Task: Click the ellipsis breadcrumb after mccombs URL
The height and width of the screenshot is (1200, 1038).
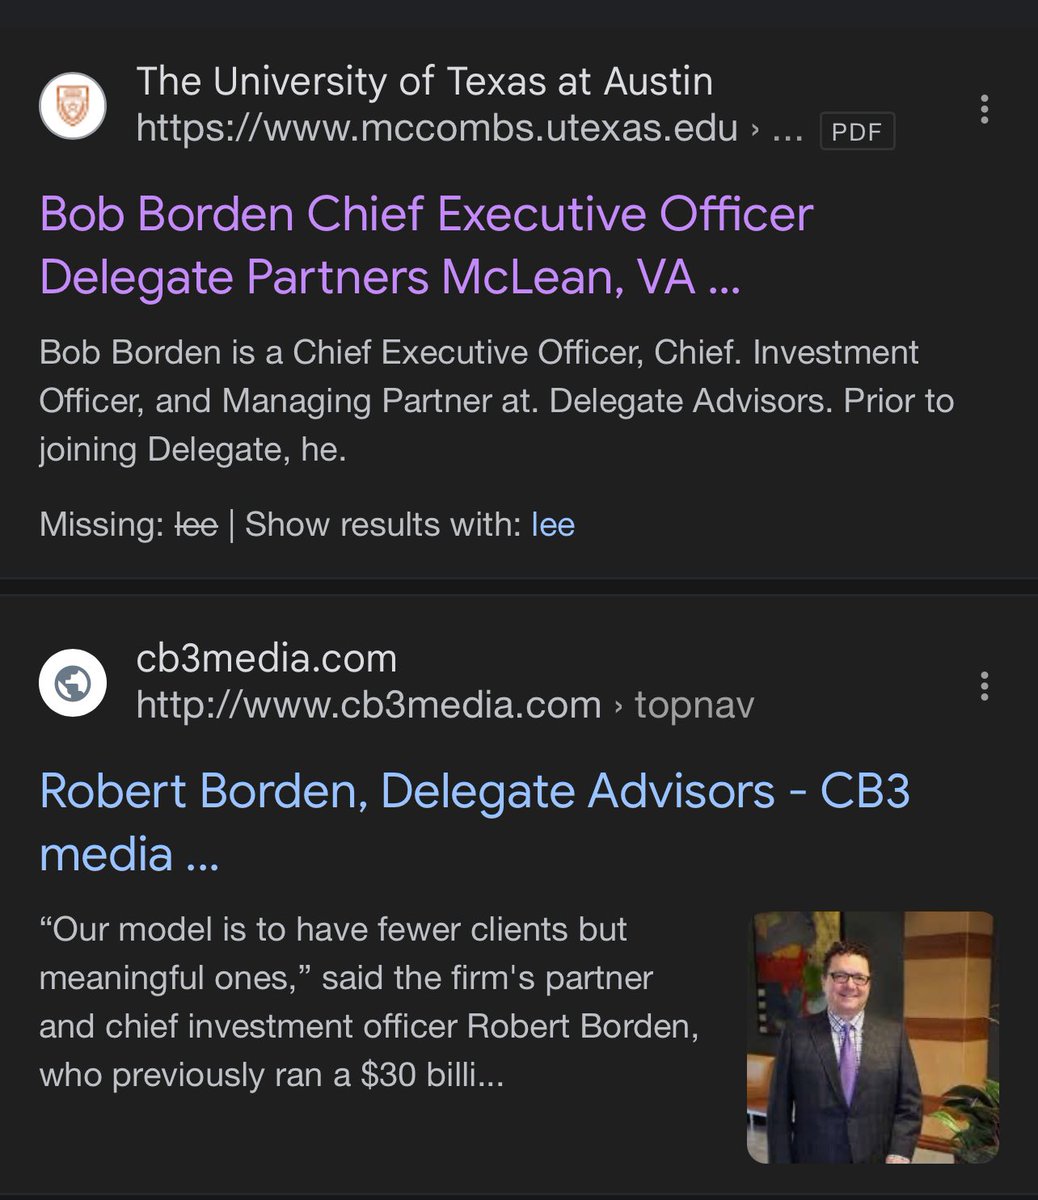Action: pyautogui.click(x=788, y=129)
